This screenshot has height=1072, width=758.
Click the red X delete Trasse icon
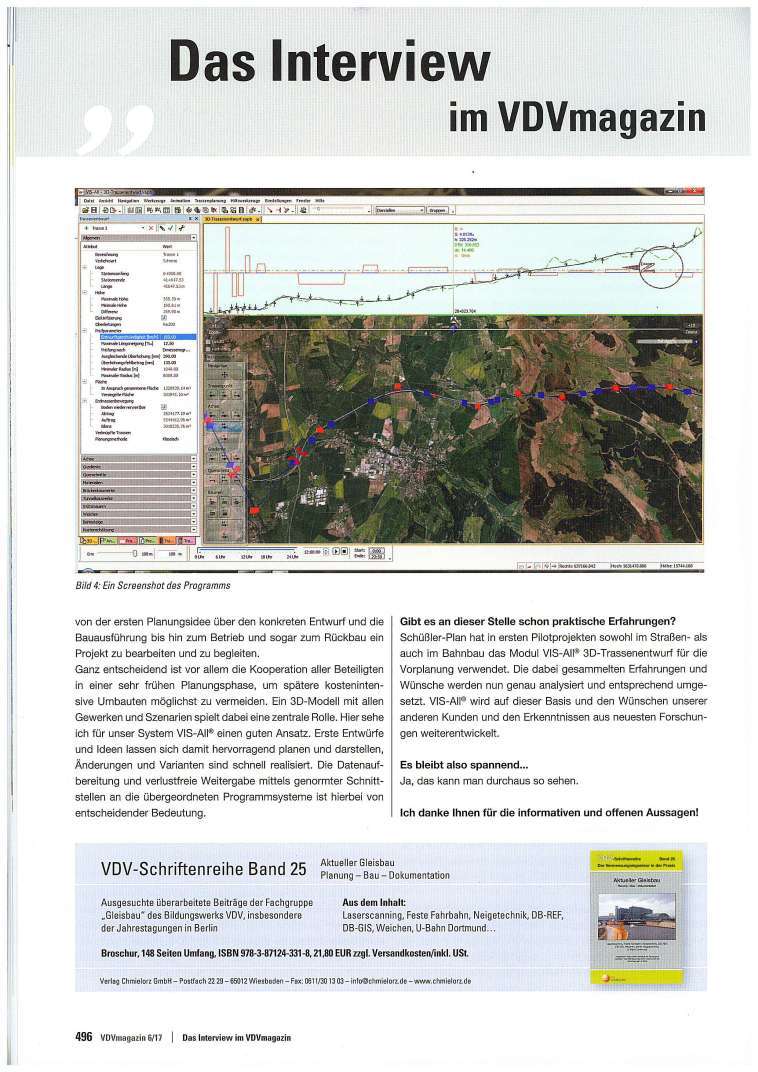(x=150, y=228)
